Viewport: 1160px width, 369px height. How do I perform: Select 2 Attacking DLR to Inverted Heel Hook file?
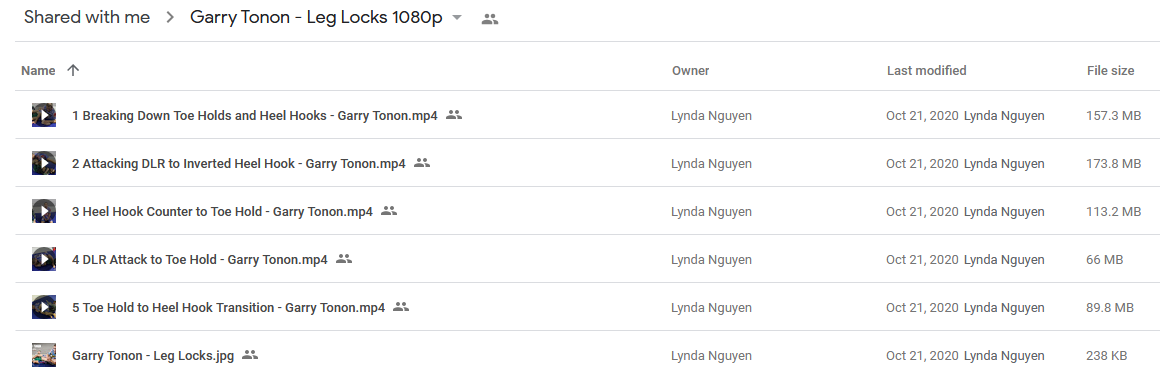[580, 163]
